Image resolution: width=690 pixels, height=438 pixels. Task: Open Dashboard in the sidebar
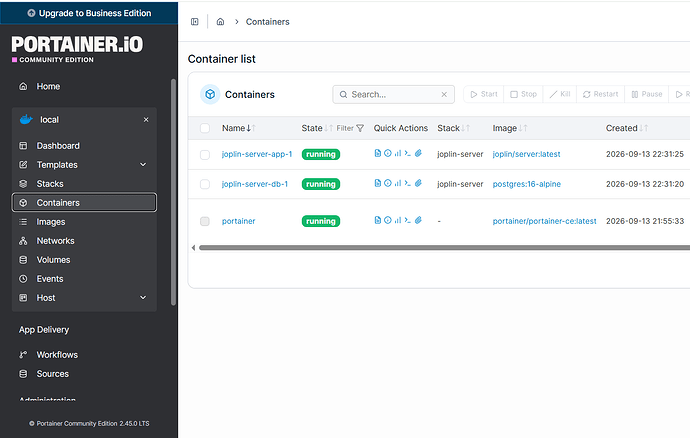tap(84, 146)
